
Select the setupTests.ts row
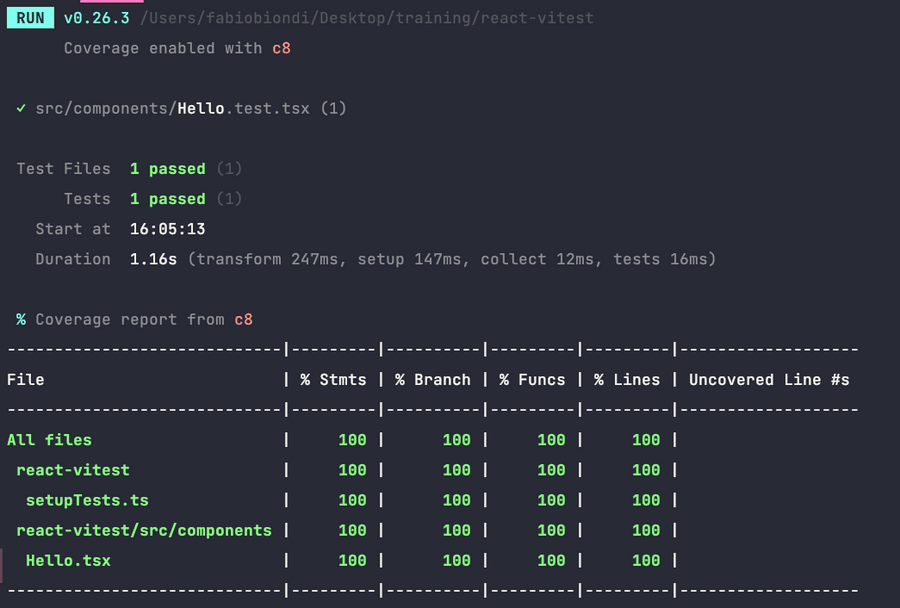pos(87,500)
